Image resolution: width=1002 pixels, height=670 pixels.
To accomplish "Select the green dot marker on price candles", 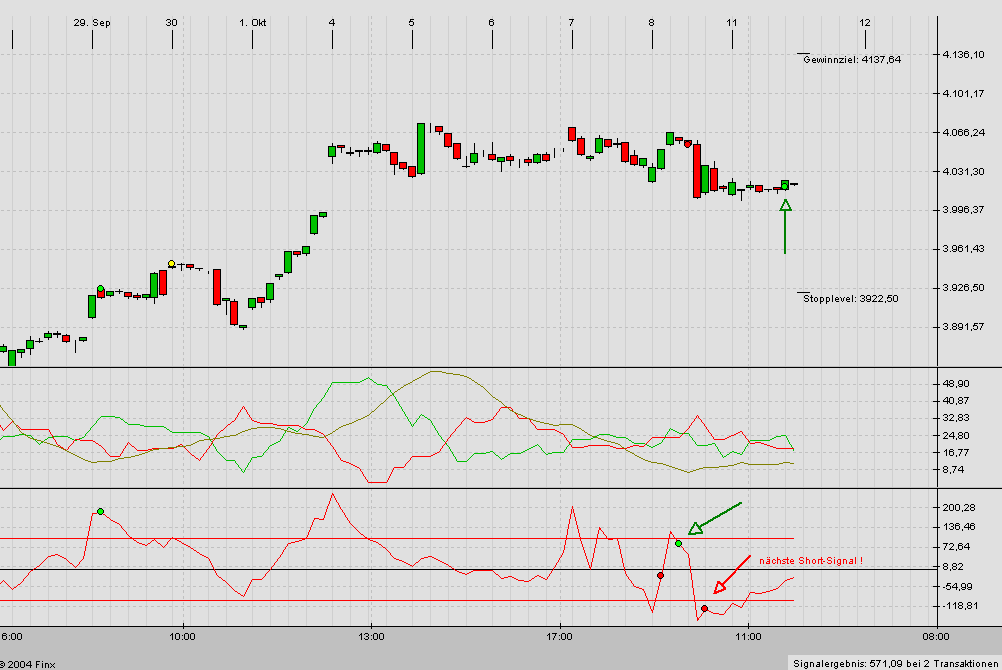I will [101, 289].
